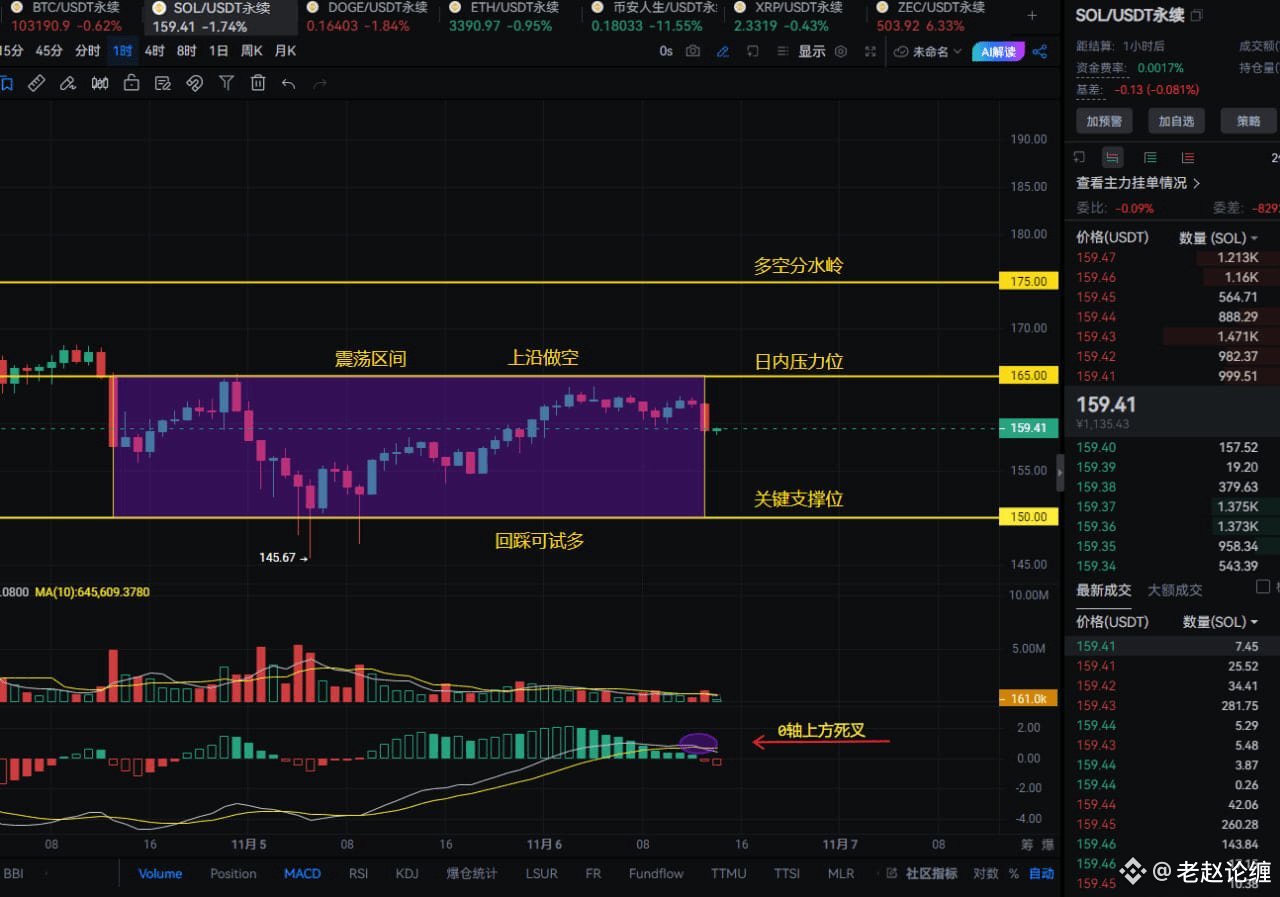The width and height of the screenshot is (1280, 897).
Task: Expand the 未命名 layout dropdown
Action: [928, 51]
